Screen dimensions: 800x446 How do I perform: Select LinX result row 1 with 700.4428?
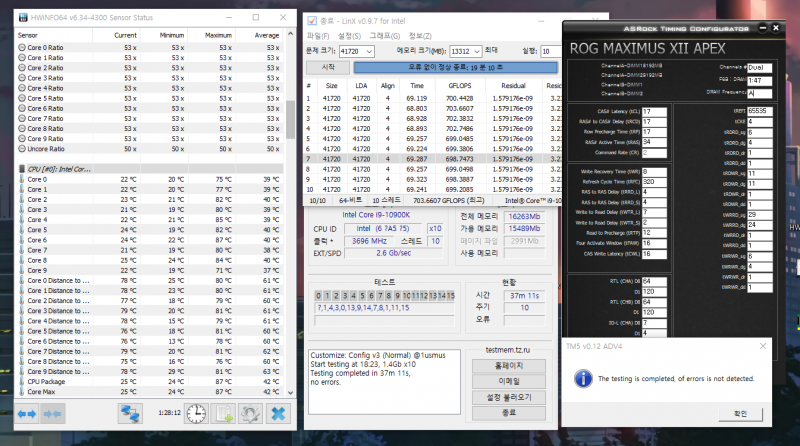point(433,98)
